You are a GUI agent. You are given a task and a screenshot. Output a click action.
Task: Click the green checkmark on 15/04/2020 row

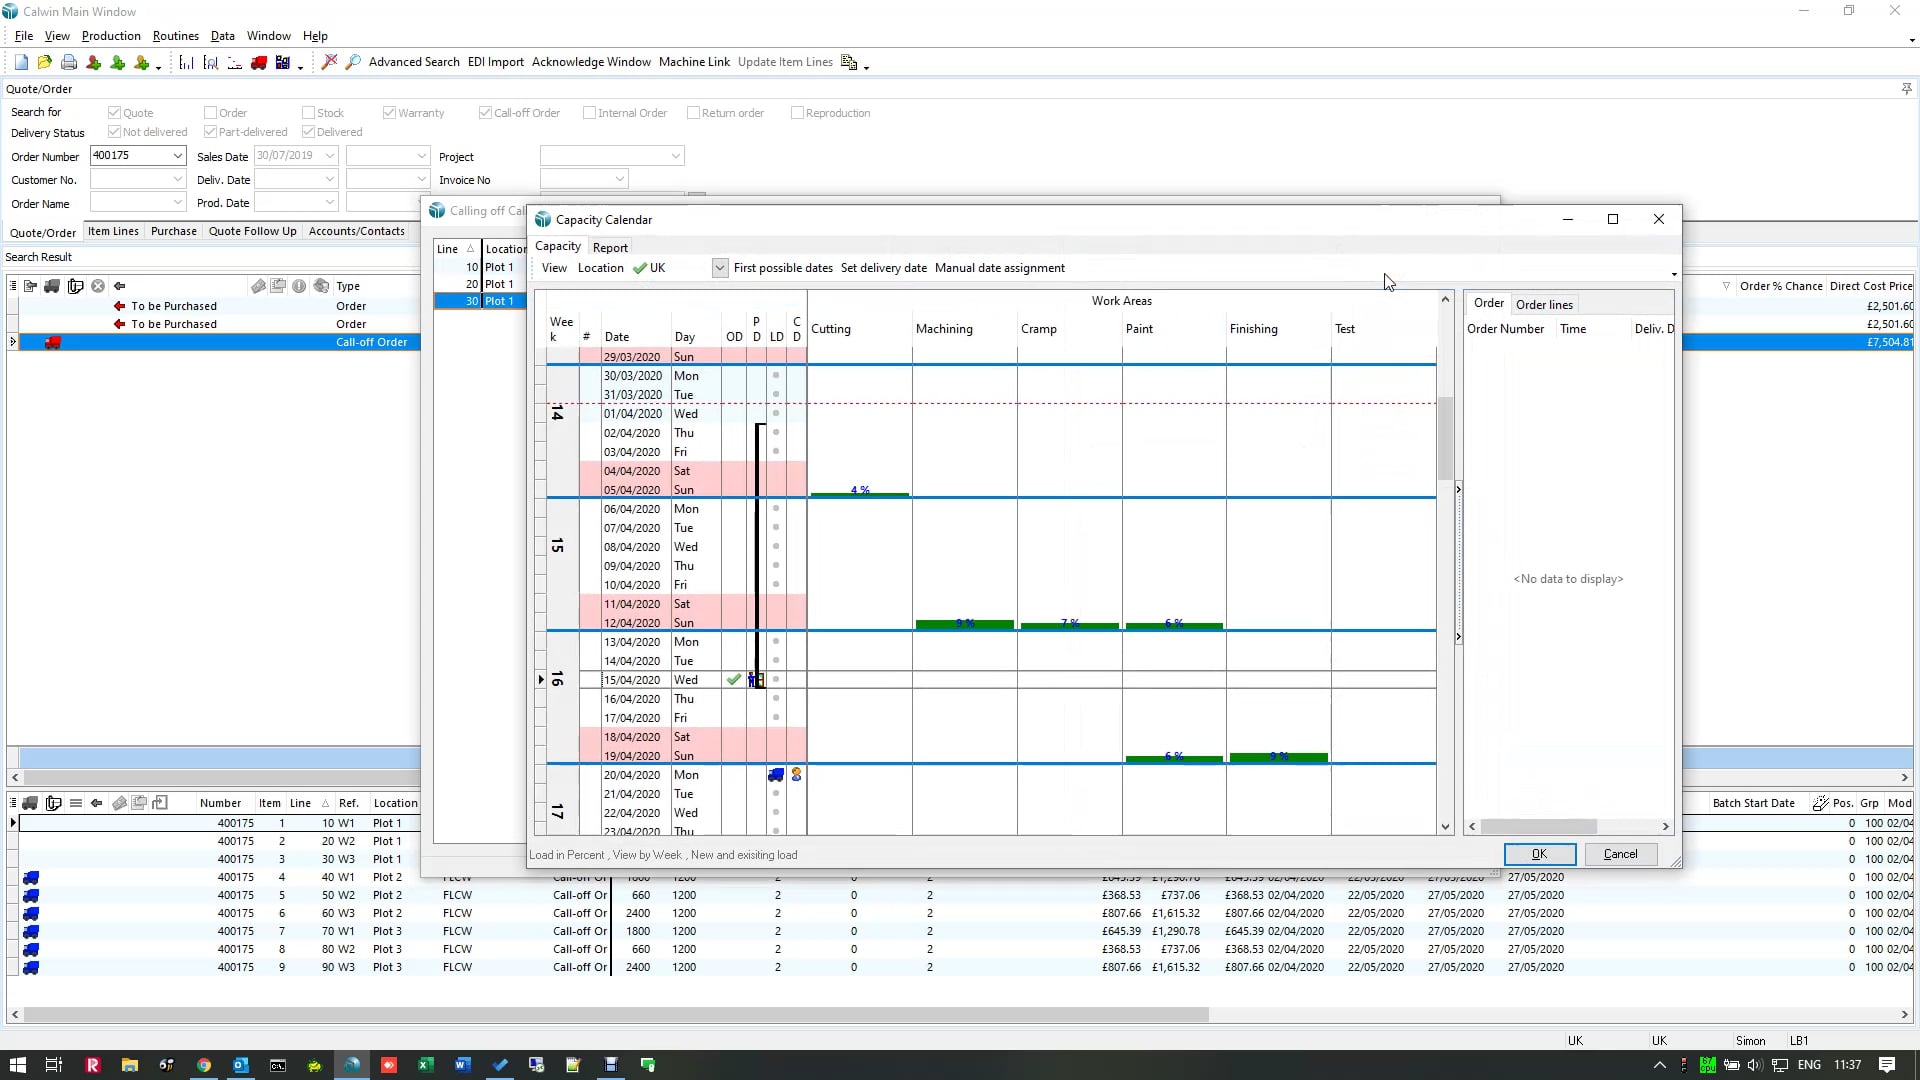pyautogui.click(x=734, y=680)
